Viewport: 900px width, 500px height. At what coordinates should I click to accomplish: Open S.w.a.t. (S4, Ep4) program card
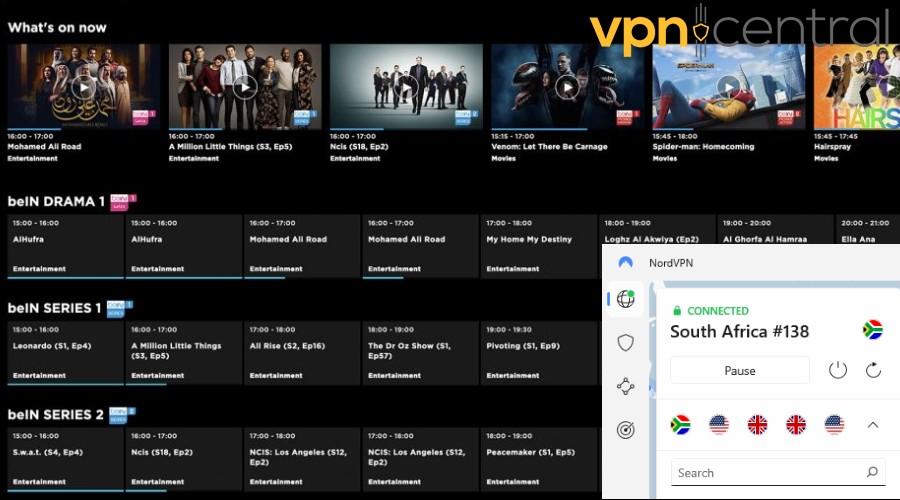click(65, 459)
